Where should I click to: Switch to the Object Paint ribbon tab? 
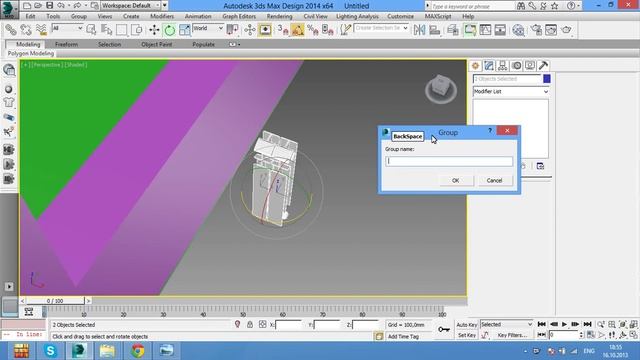[156, 44]
